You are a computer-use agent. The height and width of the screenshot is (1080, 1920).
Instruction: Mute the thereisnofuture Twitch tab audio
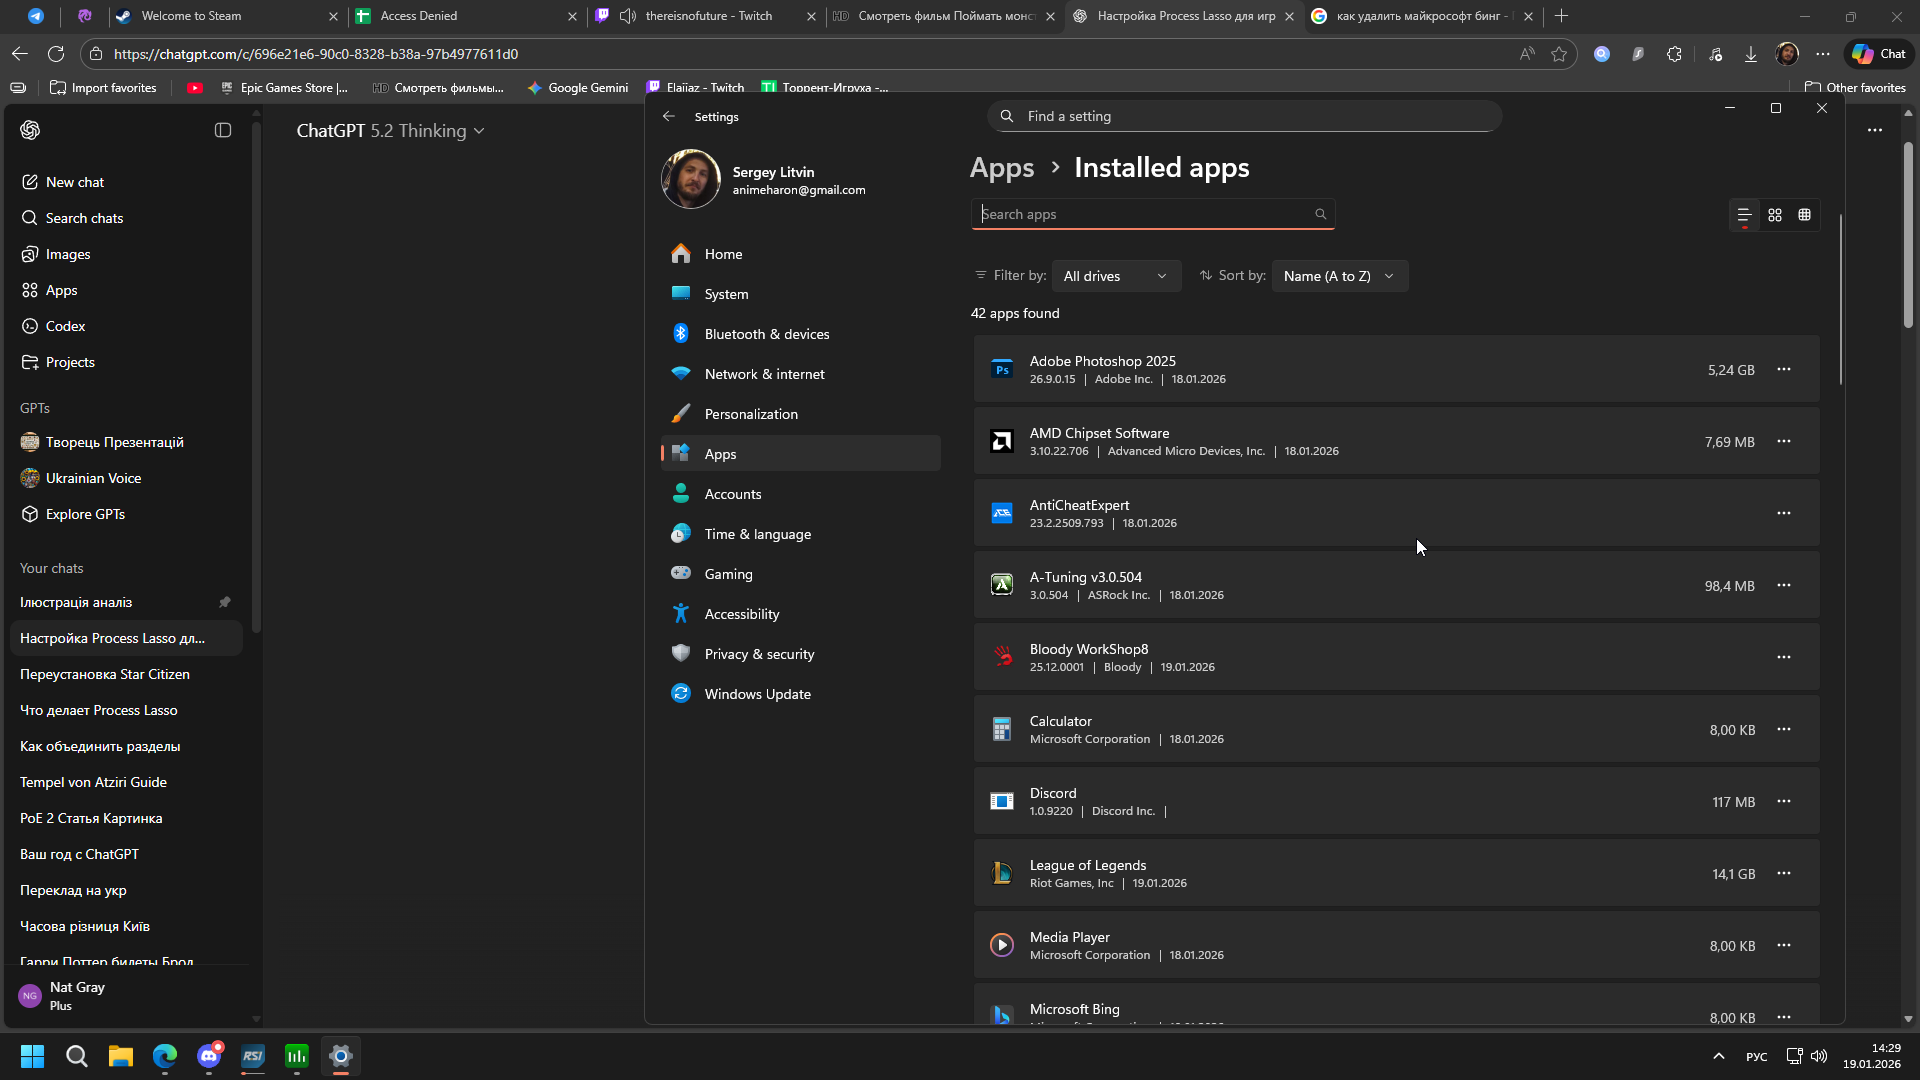628,16
